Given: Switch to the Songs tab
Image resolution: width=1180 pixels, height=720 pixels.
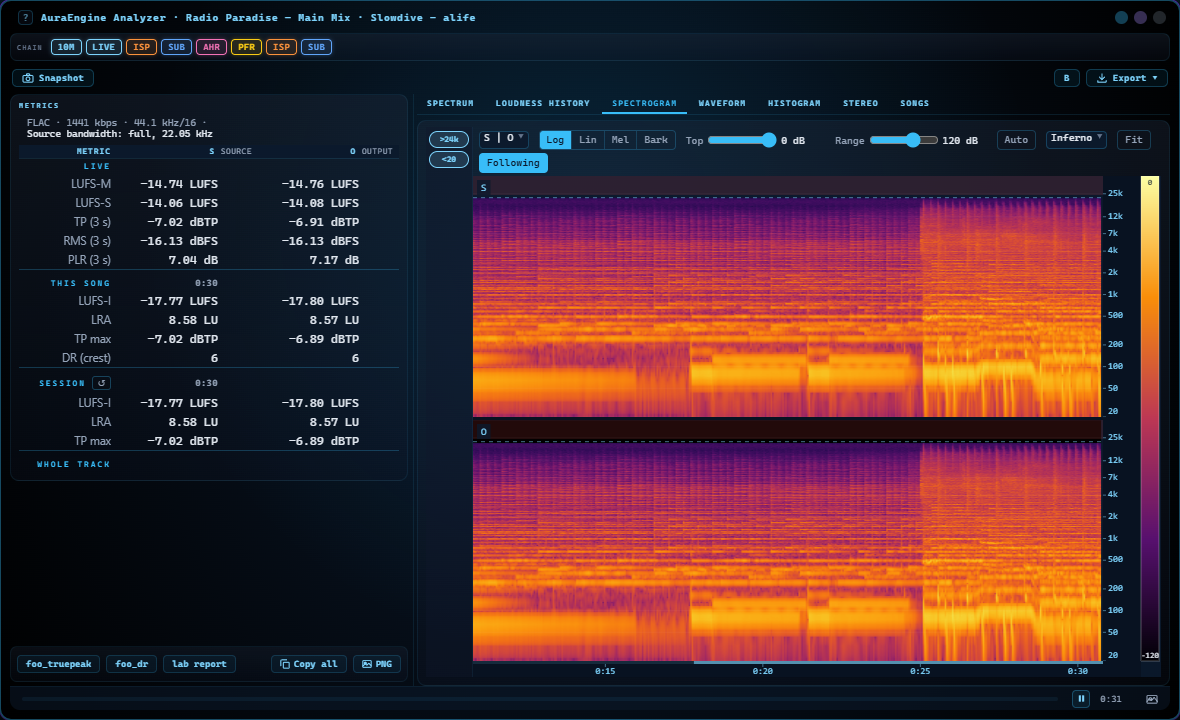Looking at the screenshot, I should [x=914, y=103].
